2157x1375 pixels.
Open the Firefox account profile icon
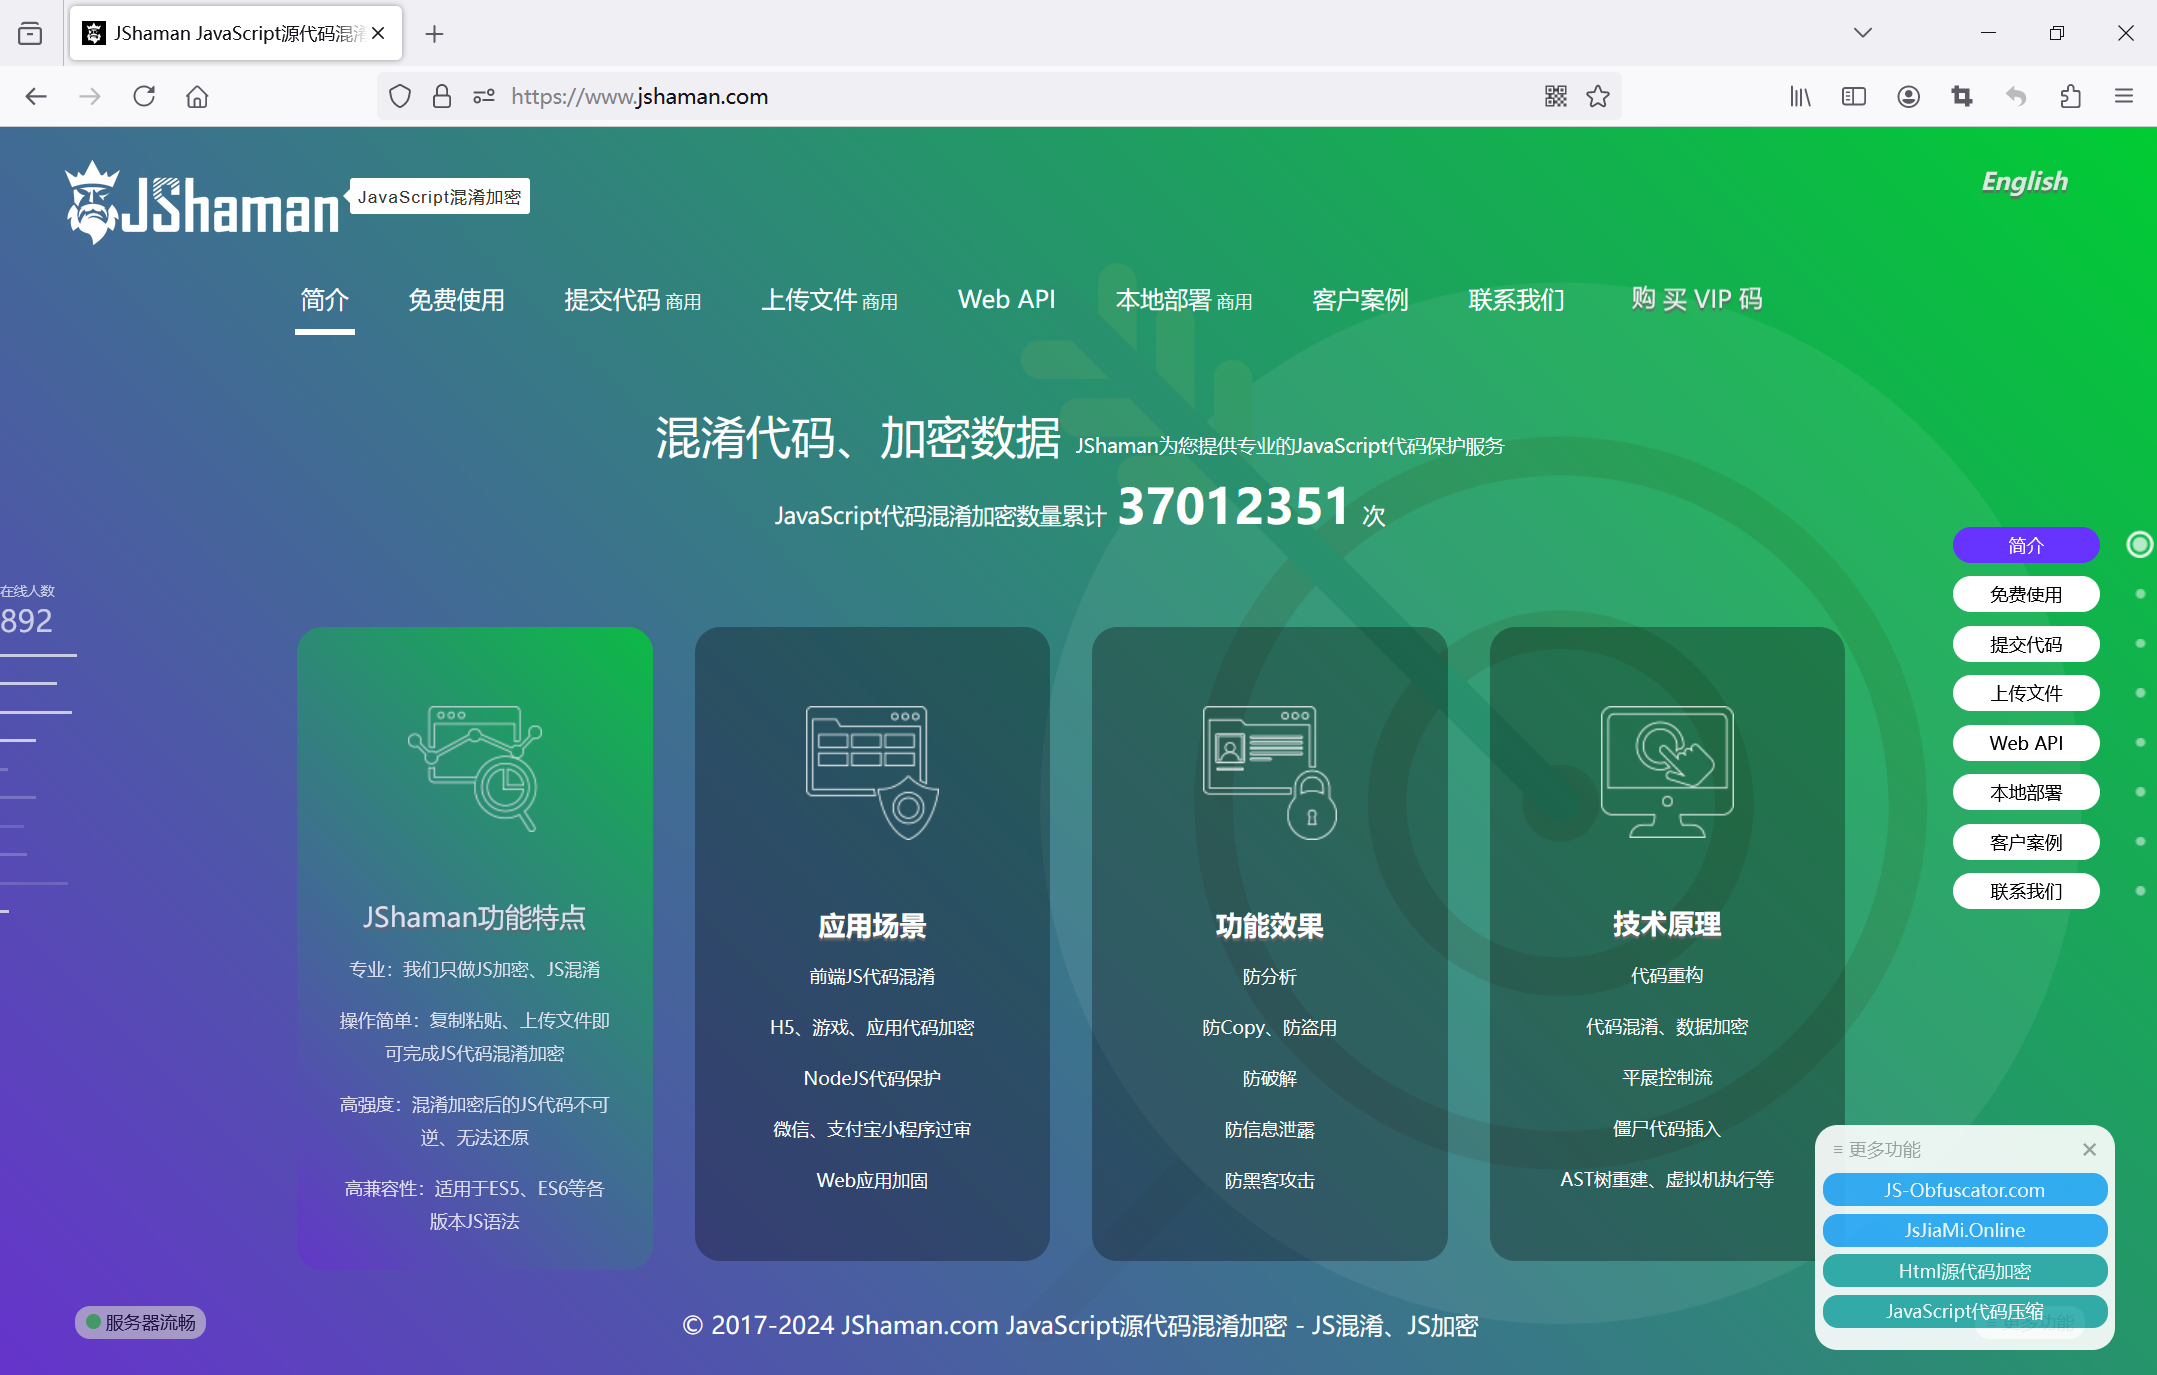1908,96
